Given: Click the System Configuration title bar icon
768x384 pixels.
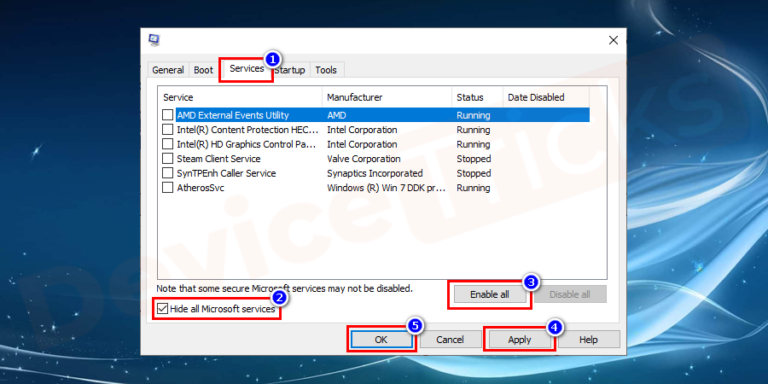Looking at the screenshot, I should point(154,40).
